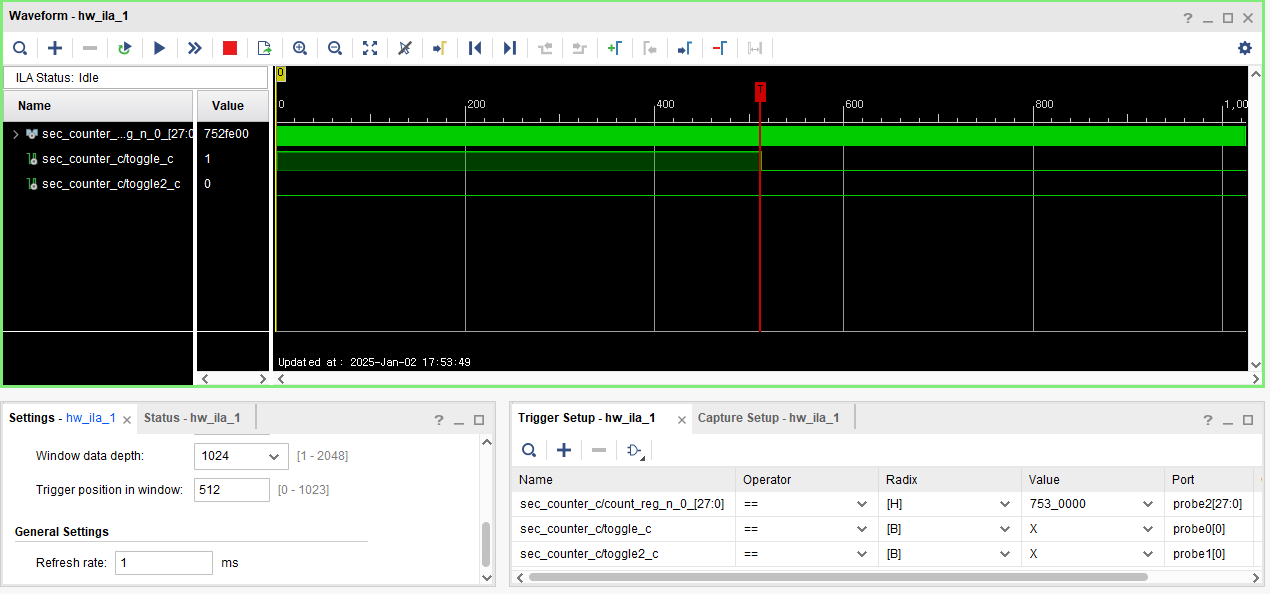Viewport: 1270px width, 594px height.
Task: Edit the Refresh rate field
Action: coord(164,563)
